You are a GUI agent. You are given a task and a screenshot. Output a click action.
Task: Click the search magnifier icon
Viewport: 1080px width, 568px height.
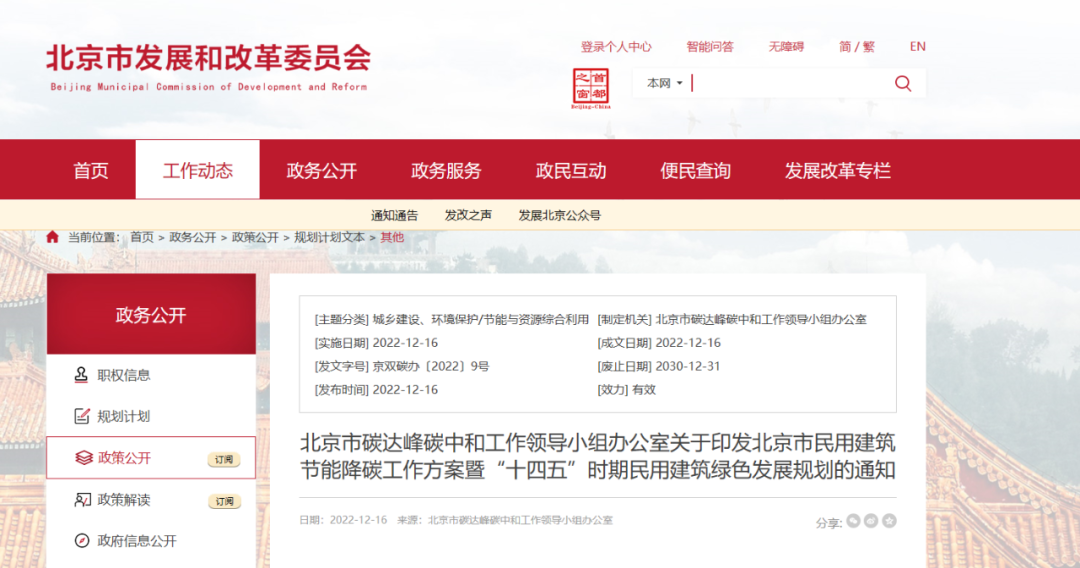902,84
